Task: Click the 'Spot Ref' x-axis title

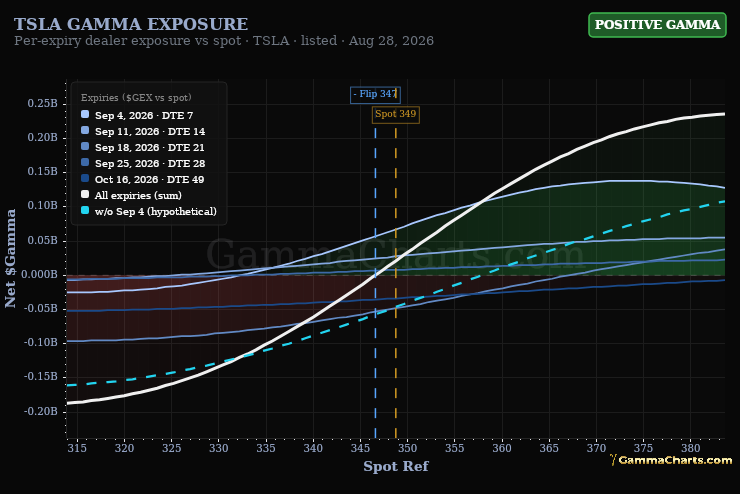Action: pyautogui.click(x=395, y=467)
